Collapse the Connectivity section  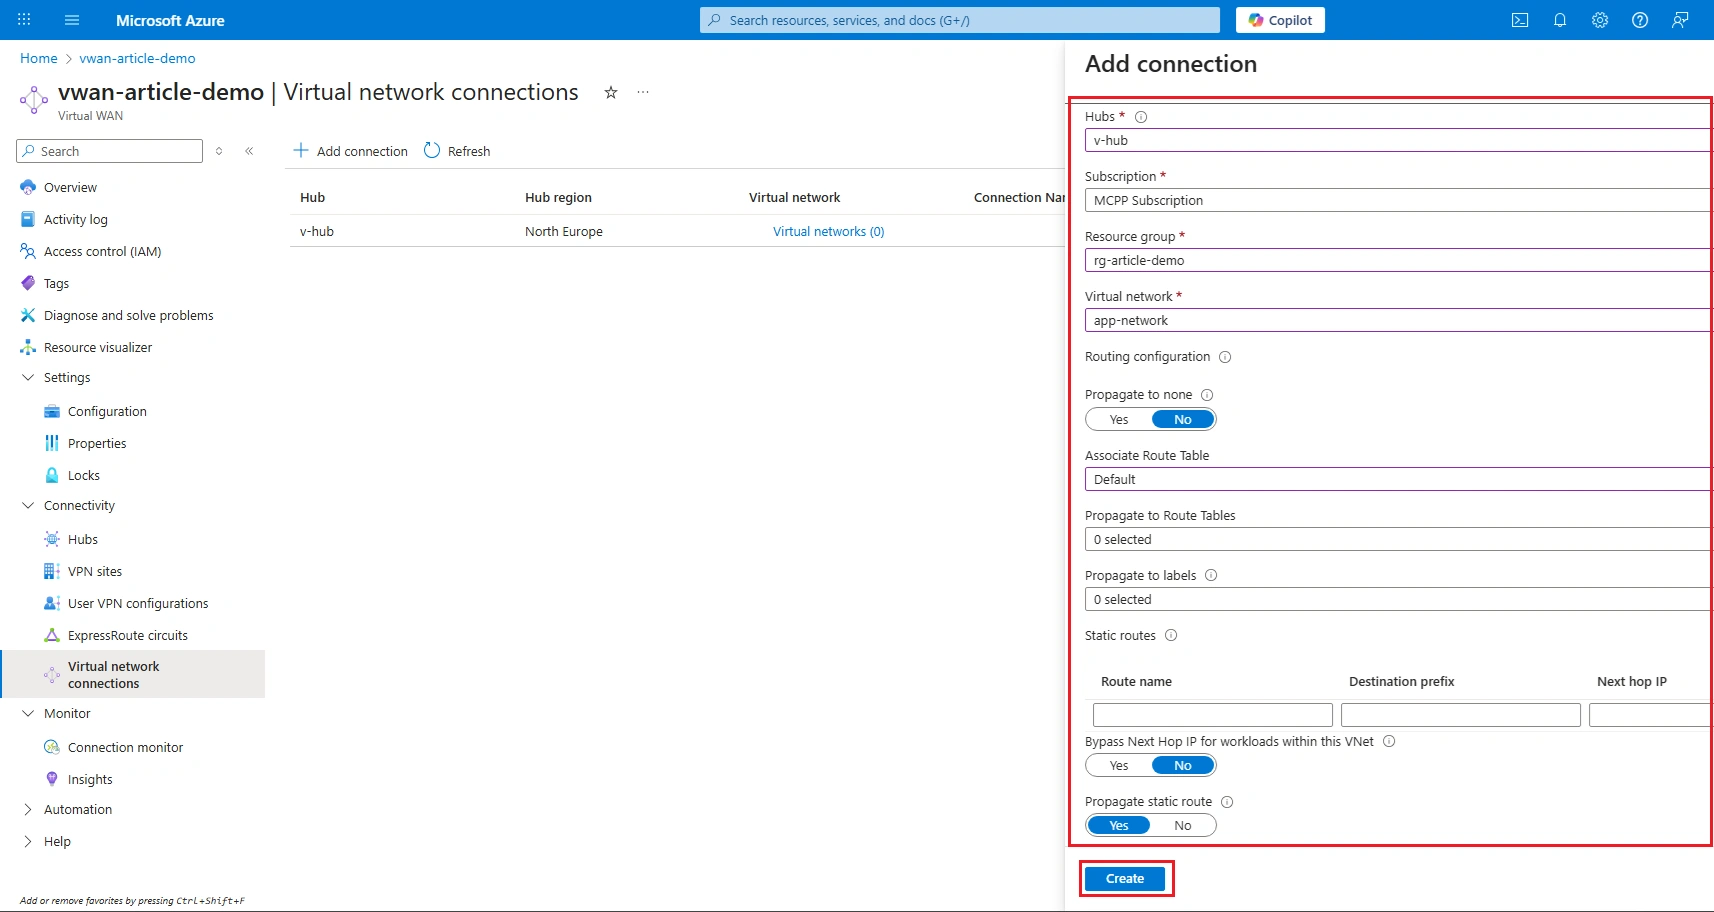click(28, 505)
